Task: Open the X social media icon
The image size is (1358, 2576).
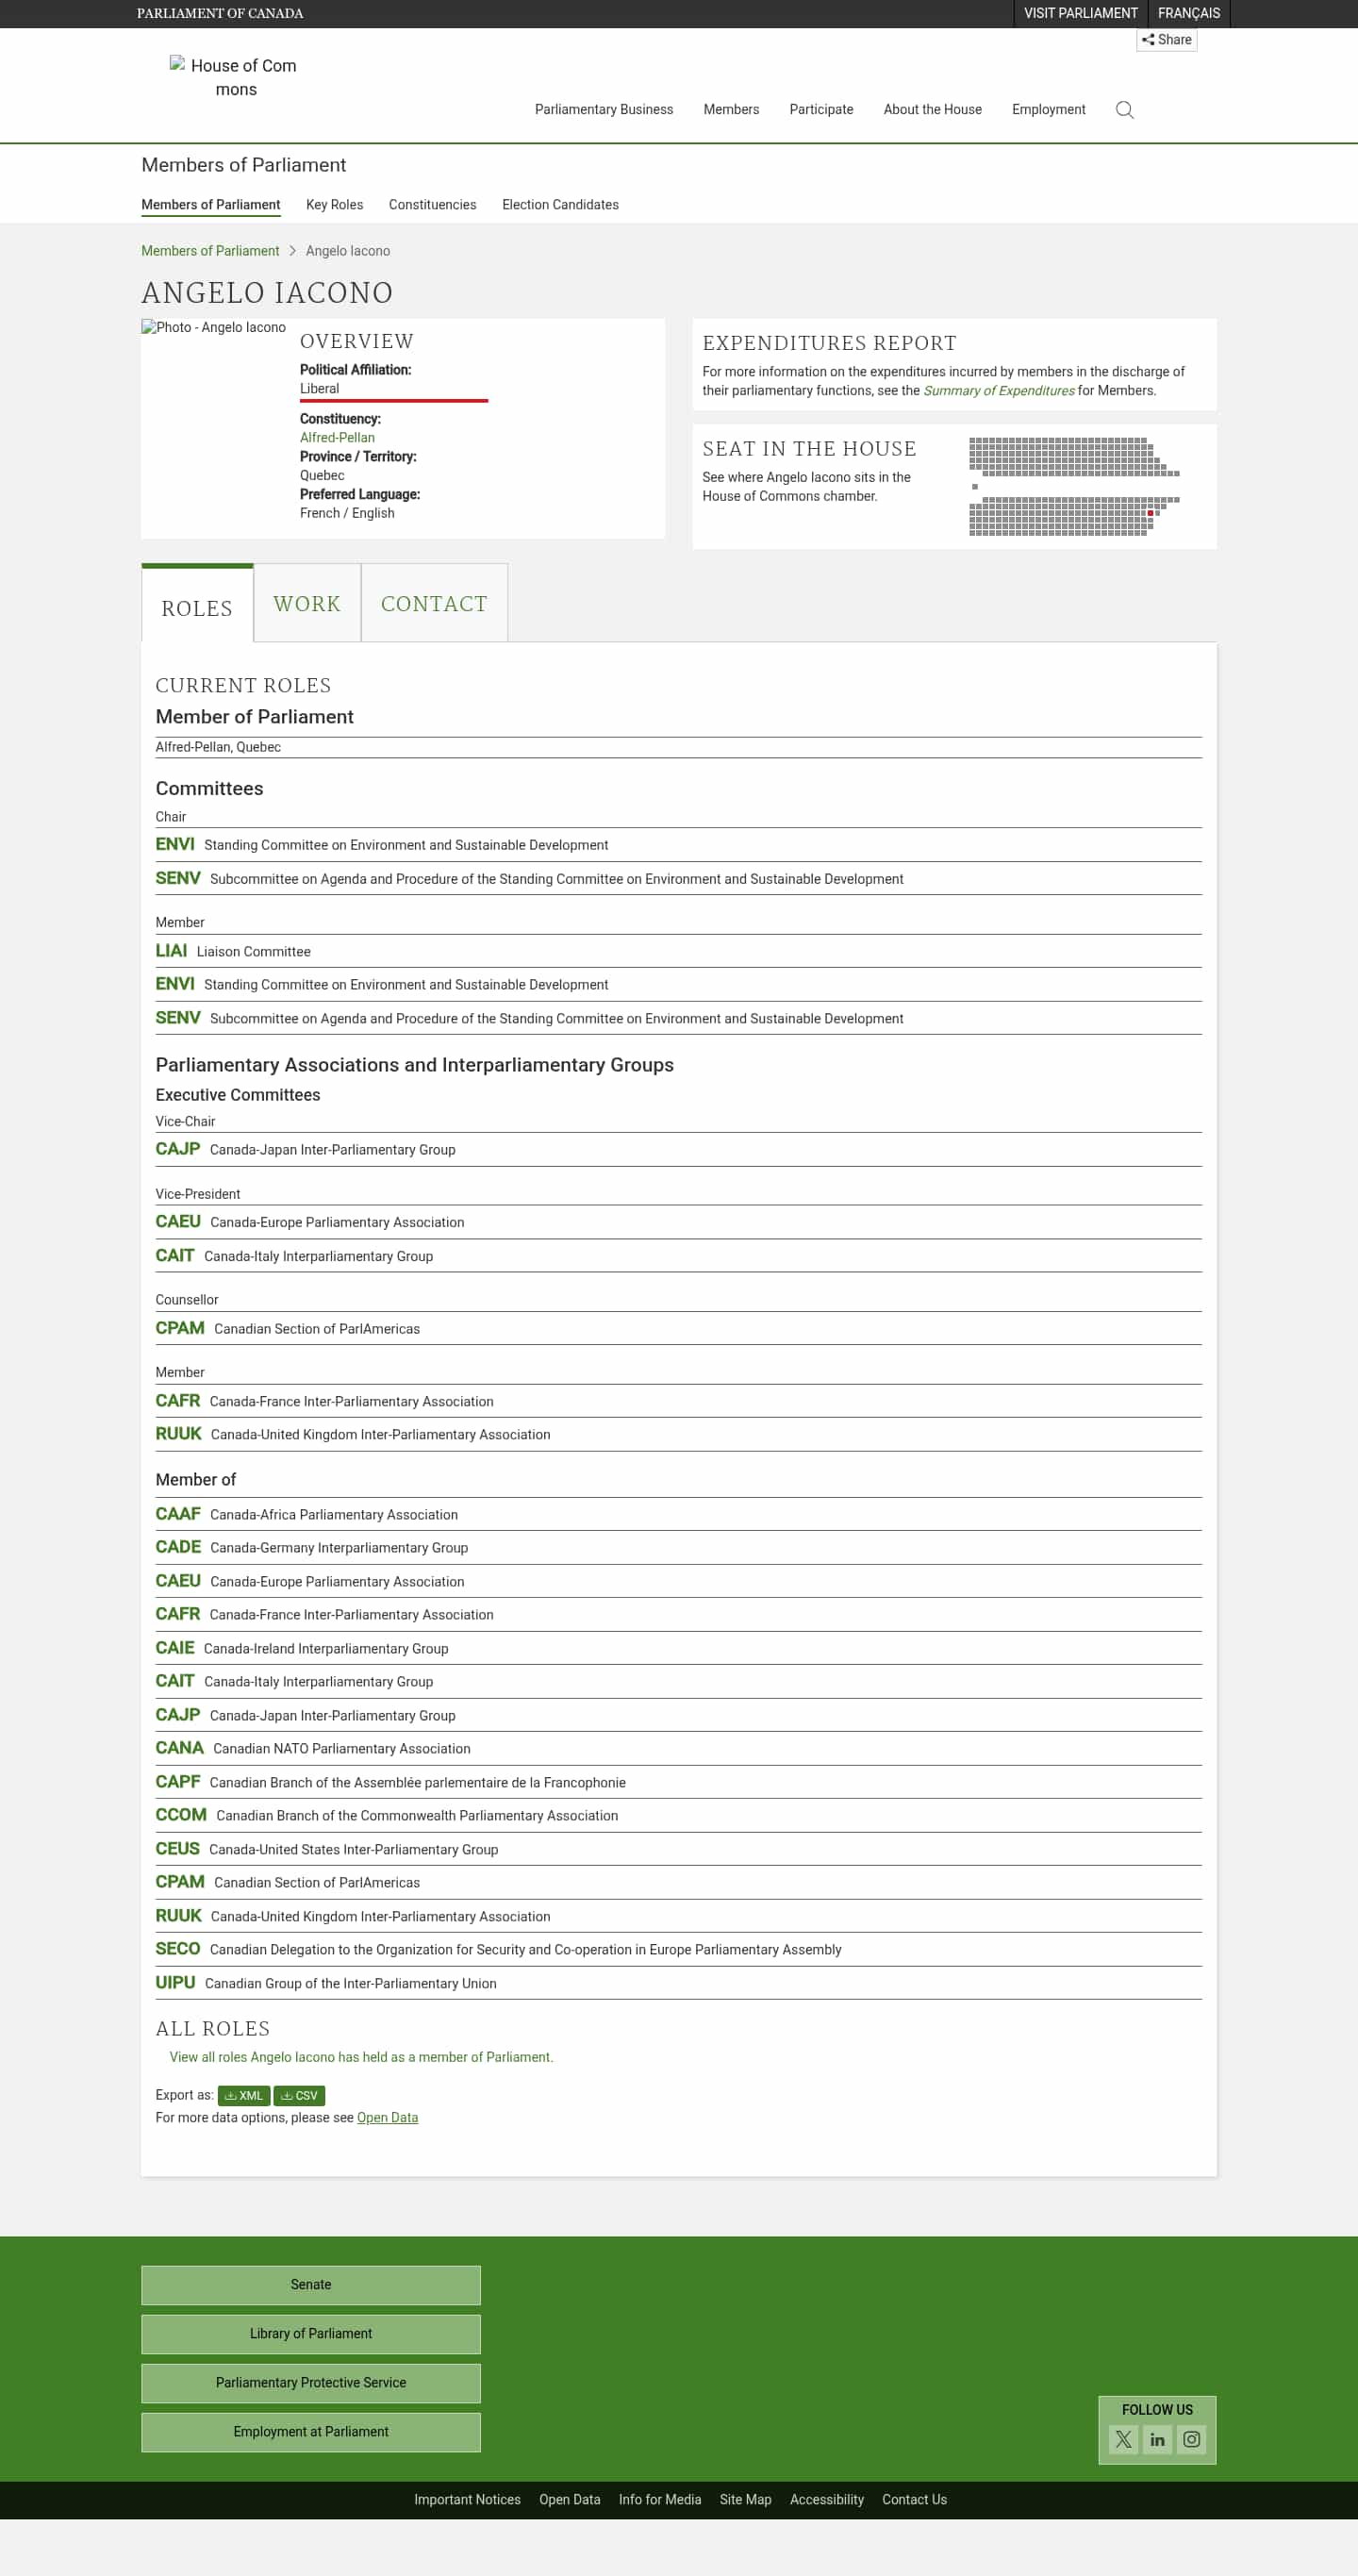Action: click(x=1123, y=2439)
